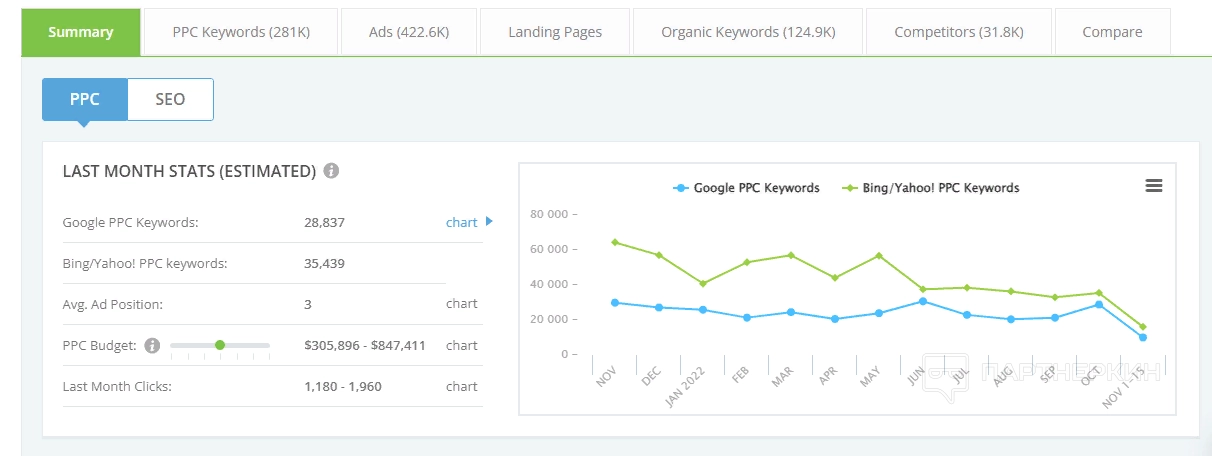Switch to the Compare tab

tap(1112, 32)
